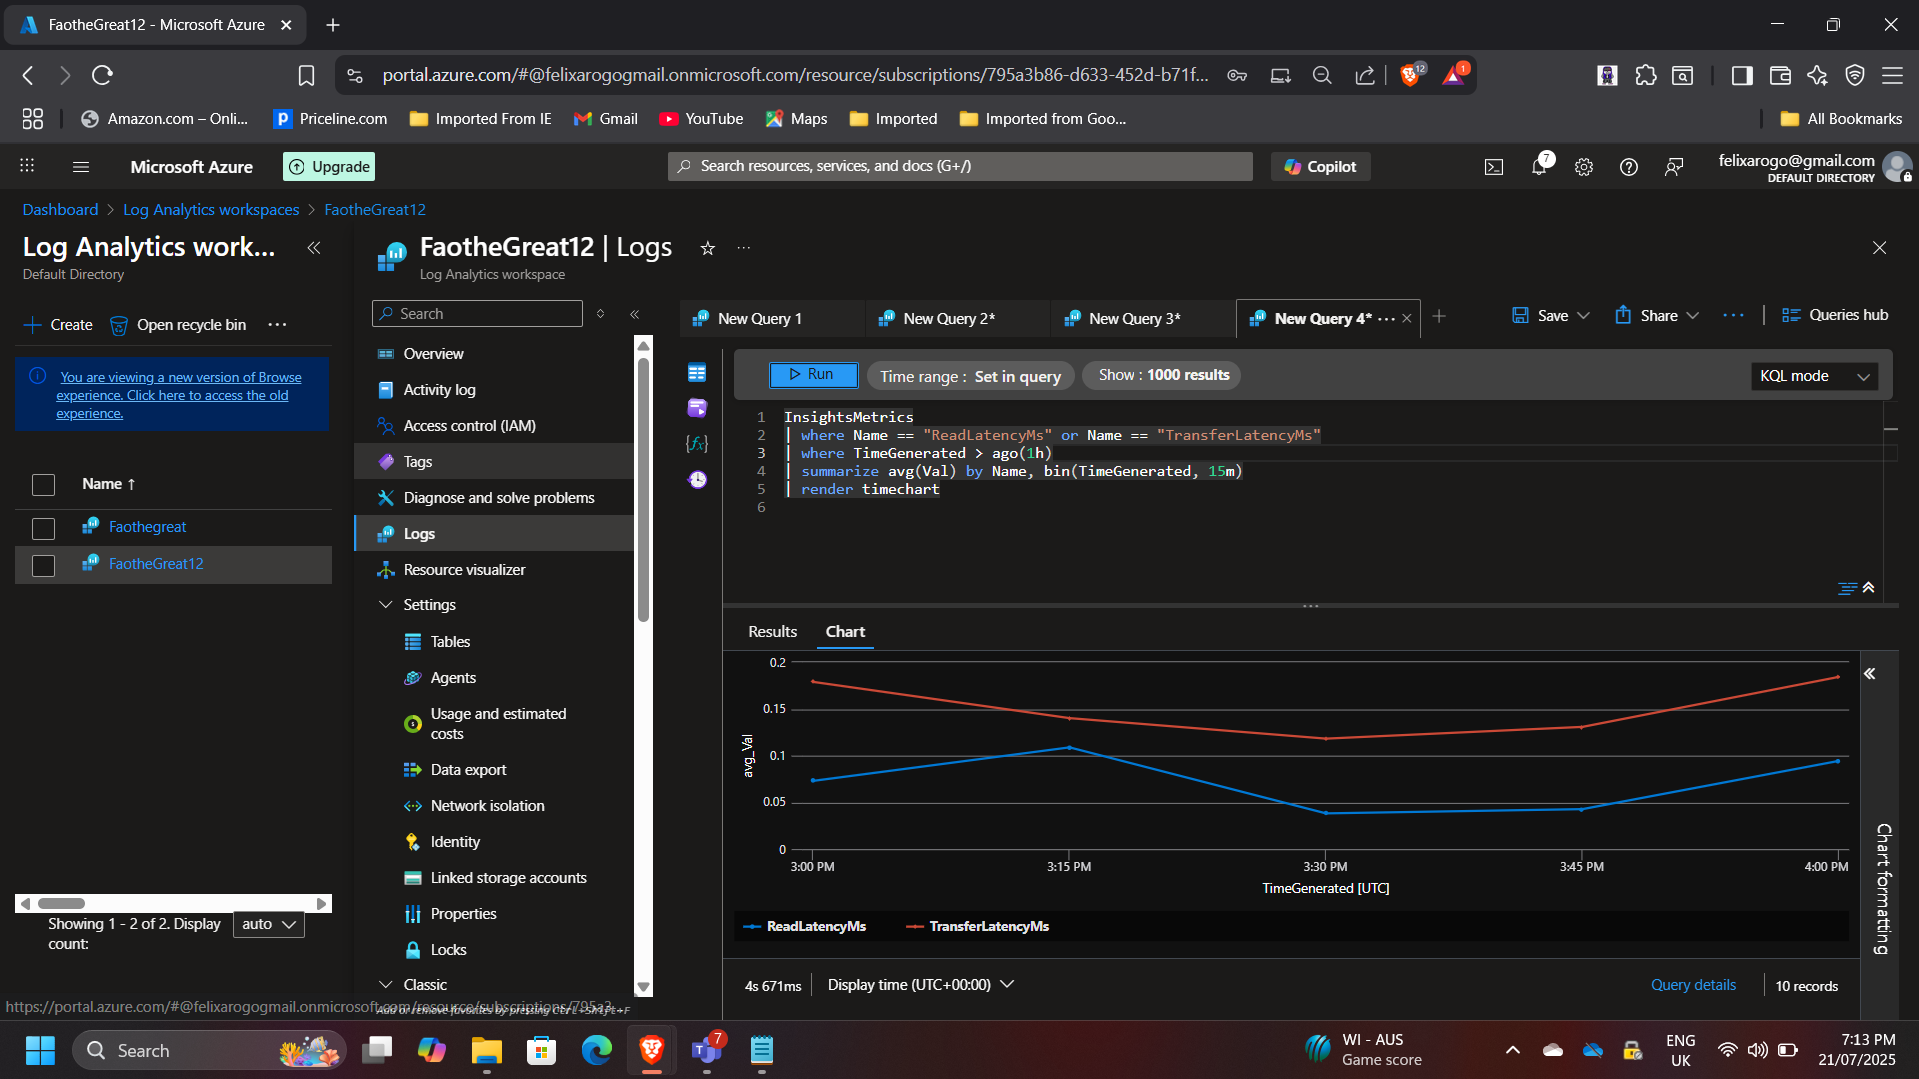The width and height of the screenshot is (1919, 1079).
Task: Switch to the New Query 2 tab
Action: click(948, 318)
